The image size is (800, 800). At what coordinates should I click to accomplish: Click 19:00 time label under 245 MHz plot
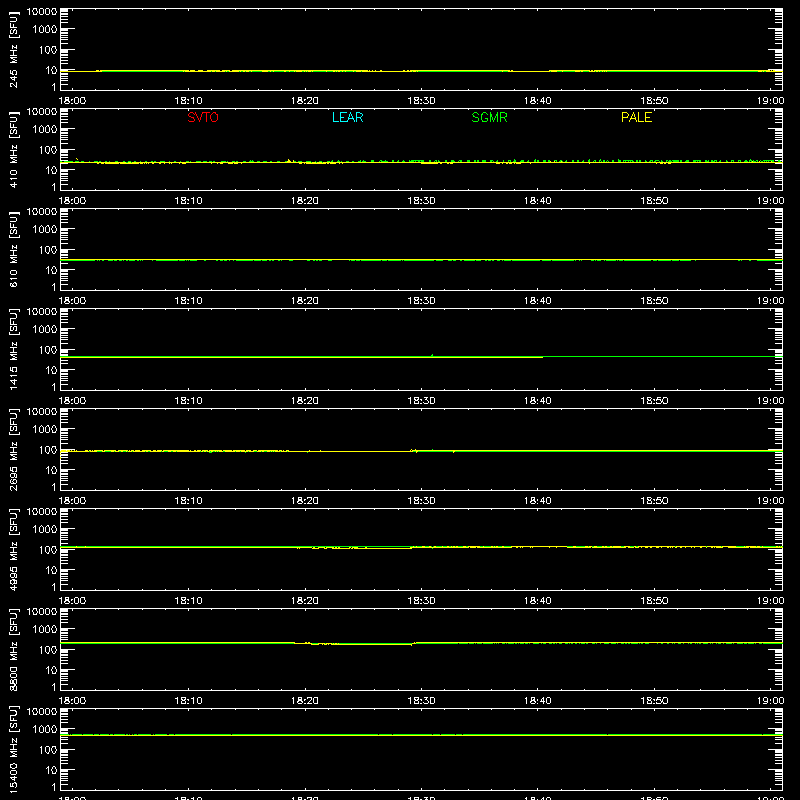[770, 101]
